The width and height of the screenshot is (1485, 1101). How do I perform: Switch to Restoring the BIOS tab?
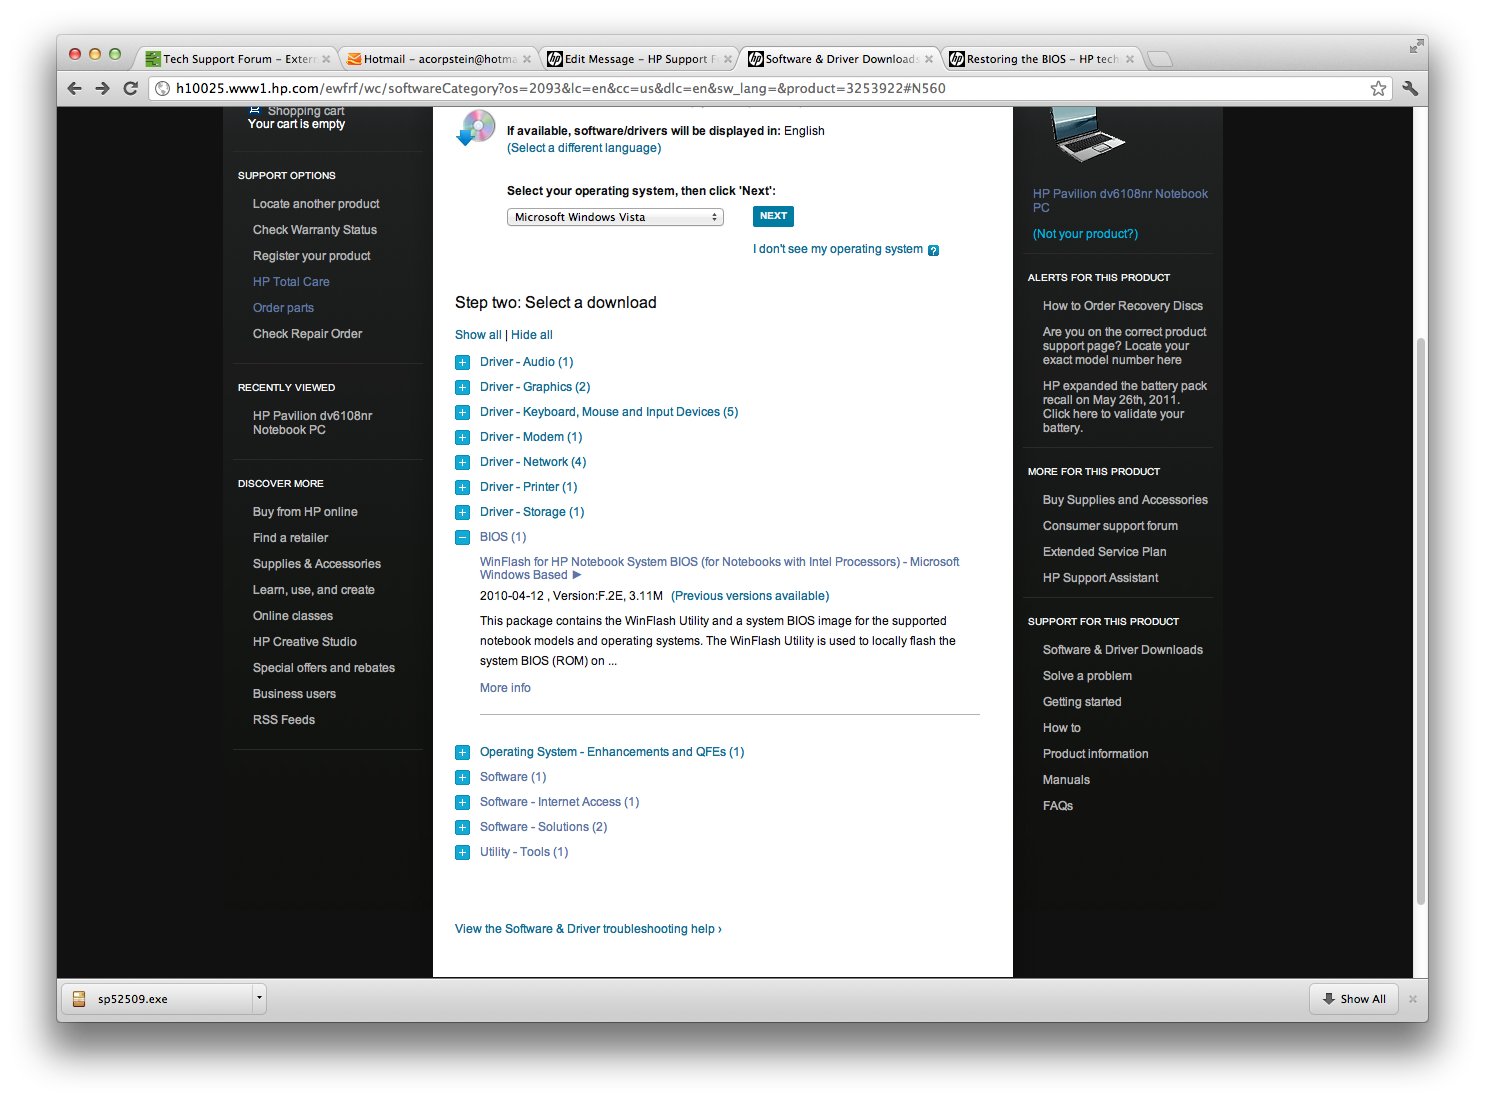pyautogui.click(x=1042, y=59)
